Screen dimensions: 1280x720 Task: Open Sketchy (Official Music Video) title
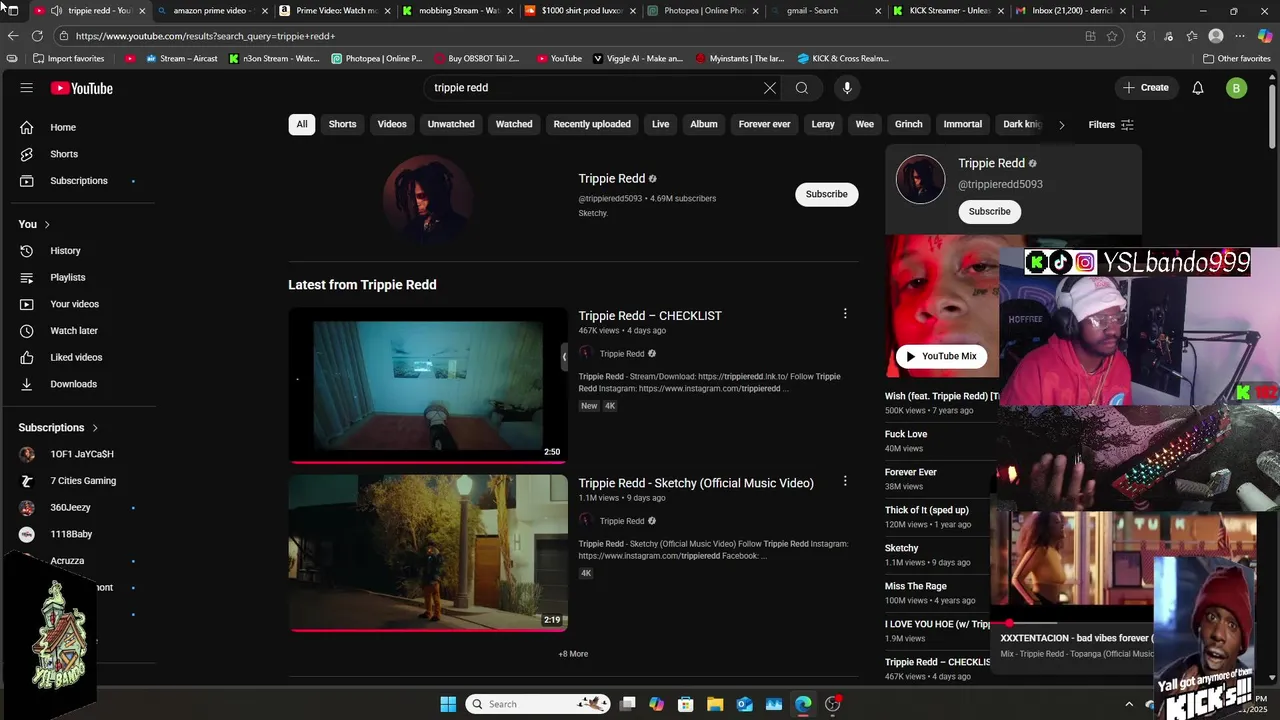click(696, 483)
